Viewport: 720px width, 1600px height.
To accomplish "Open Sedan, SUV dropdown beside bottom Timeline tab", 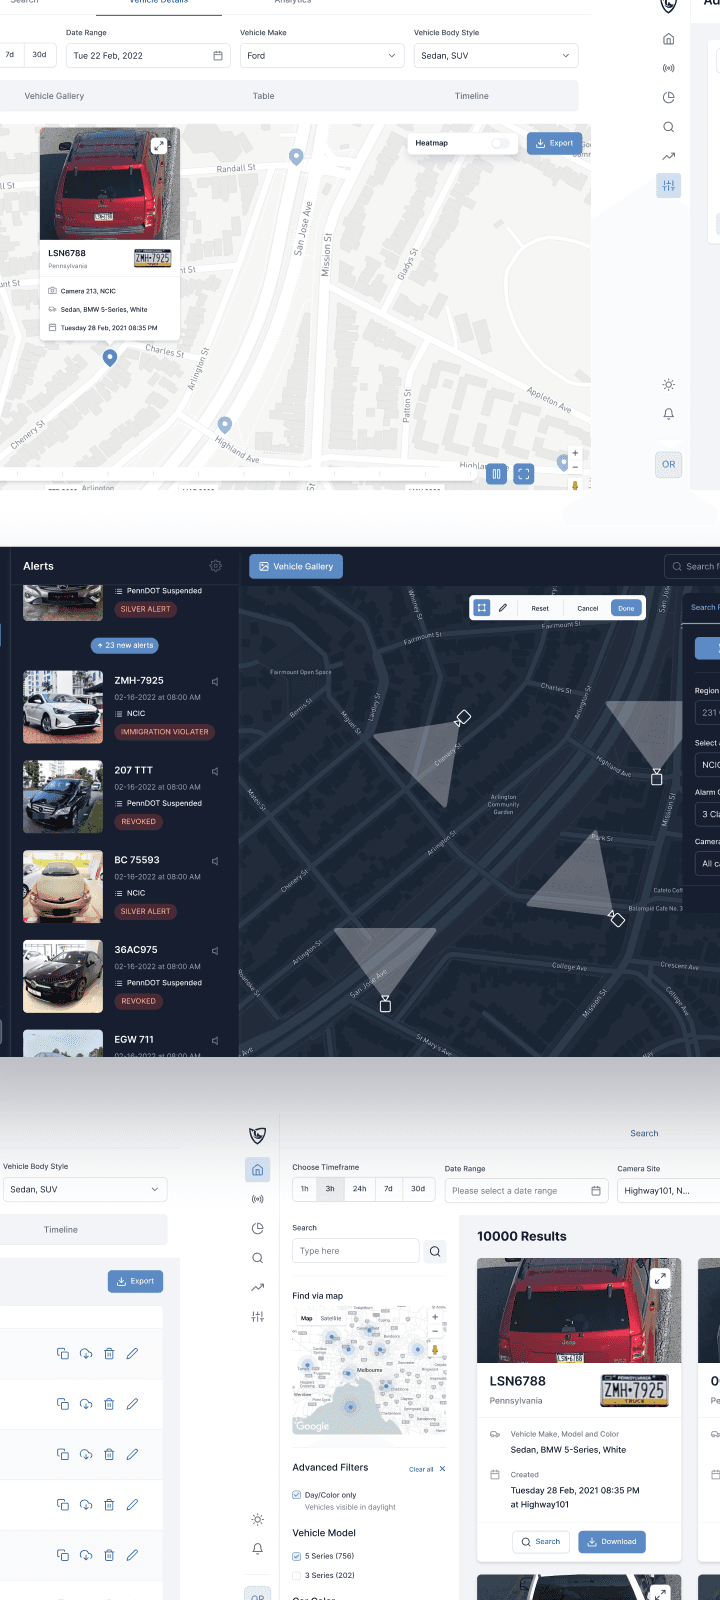I will pos(84,1189).
